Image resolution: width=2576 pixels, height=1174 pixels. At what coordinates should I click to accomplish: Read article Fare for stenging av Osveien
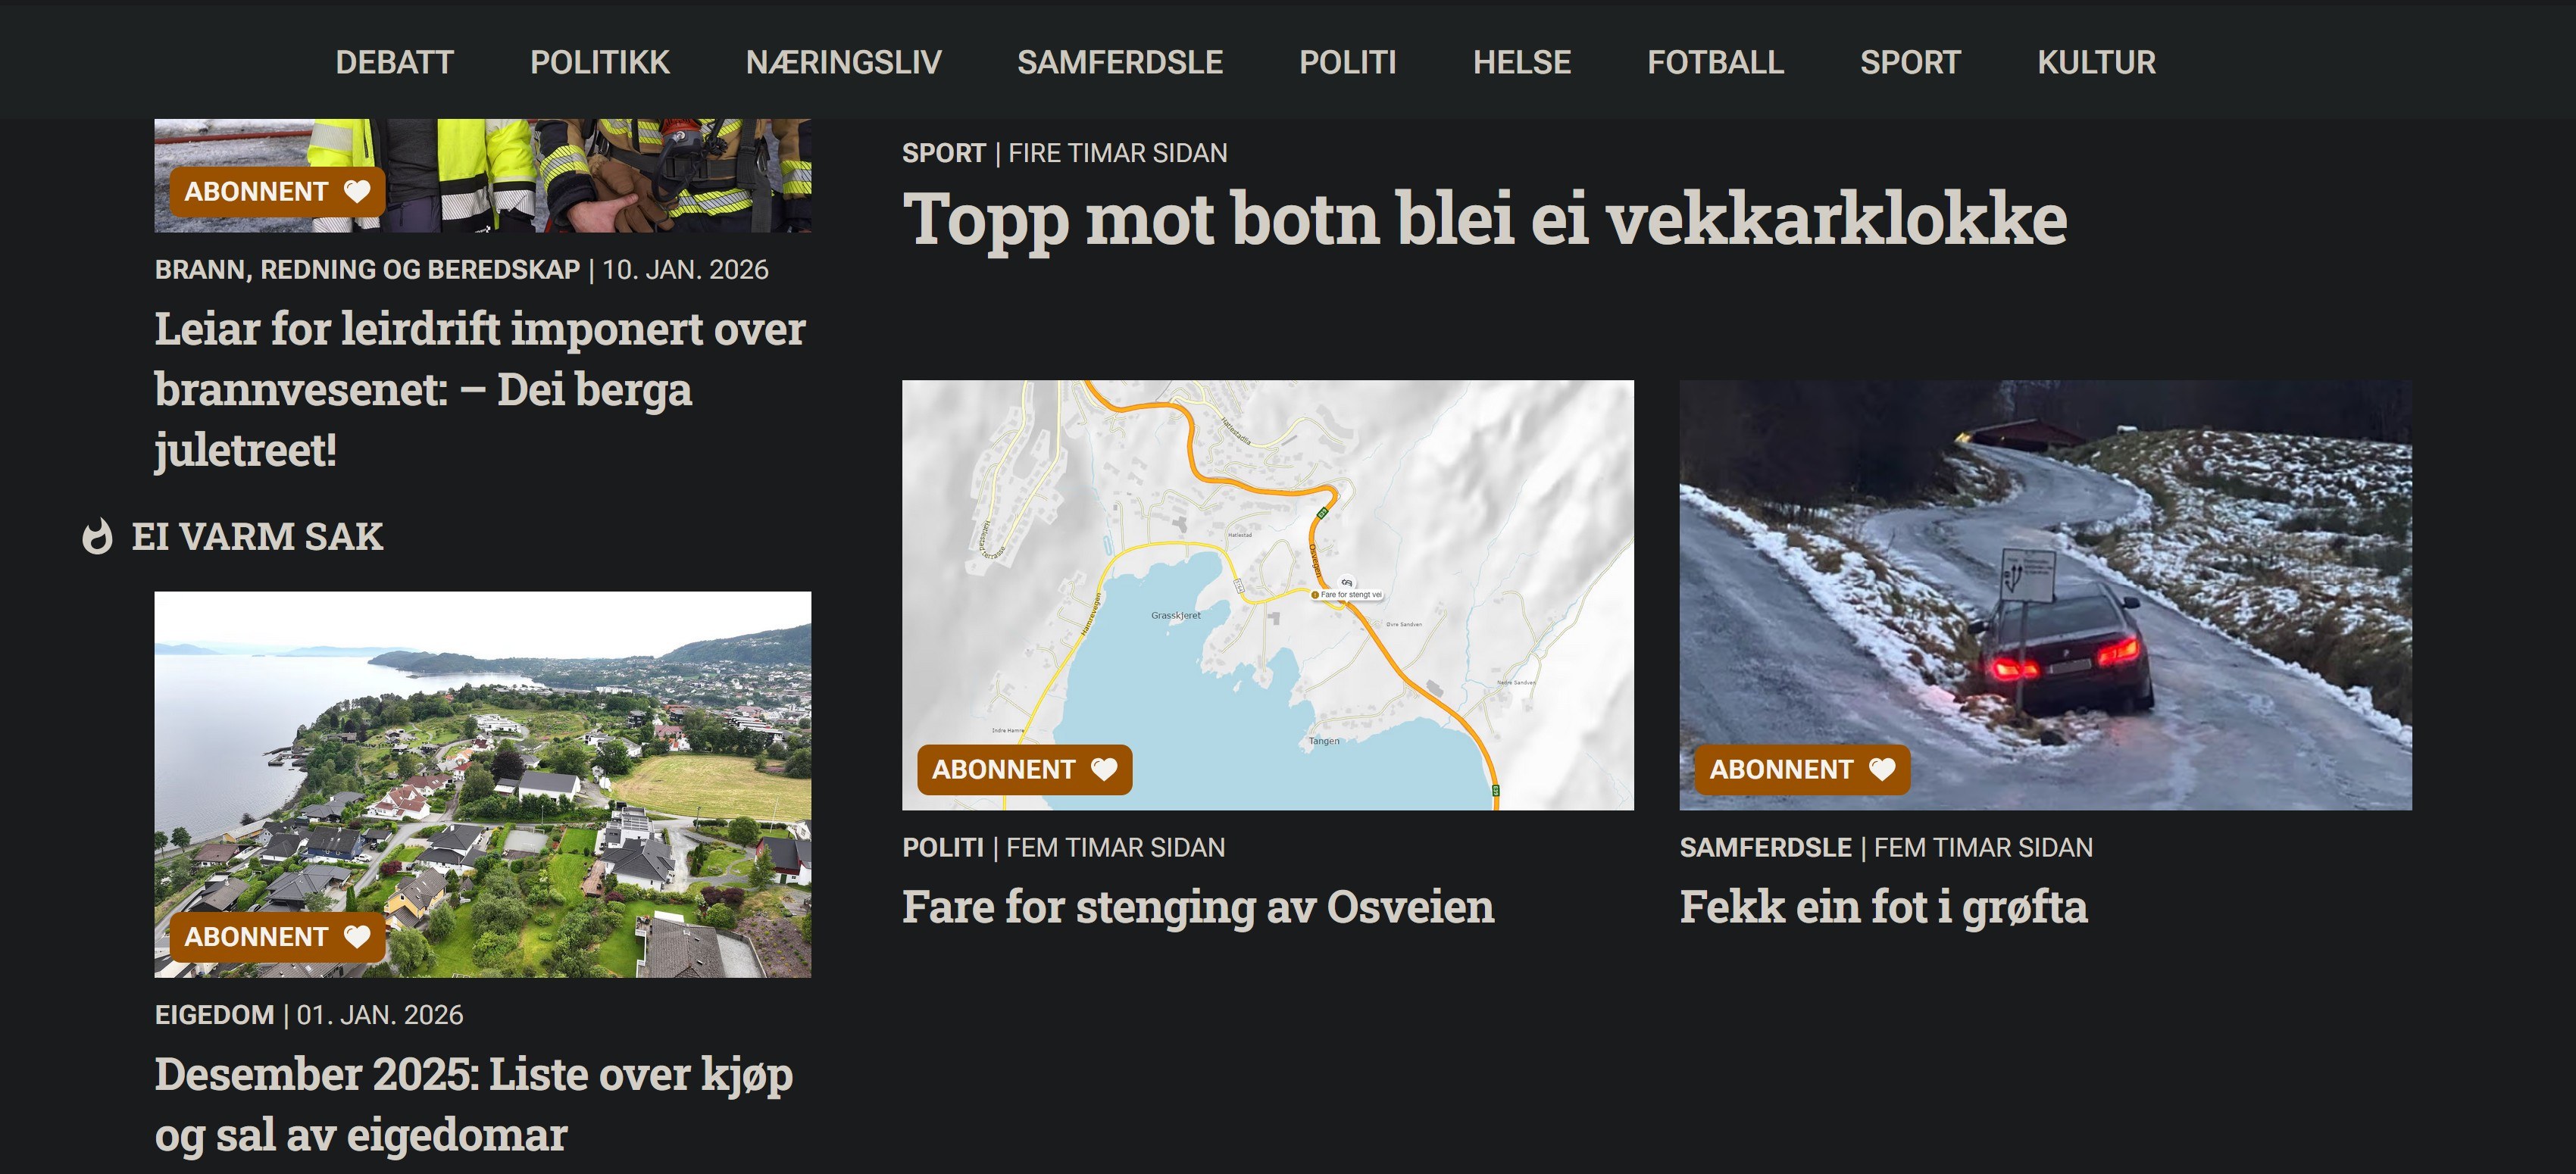click(x=1198, y=907)
